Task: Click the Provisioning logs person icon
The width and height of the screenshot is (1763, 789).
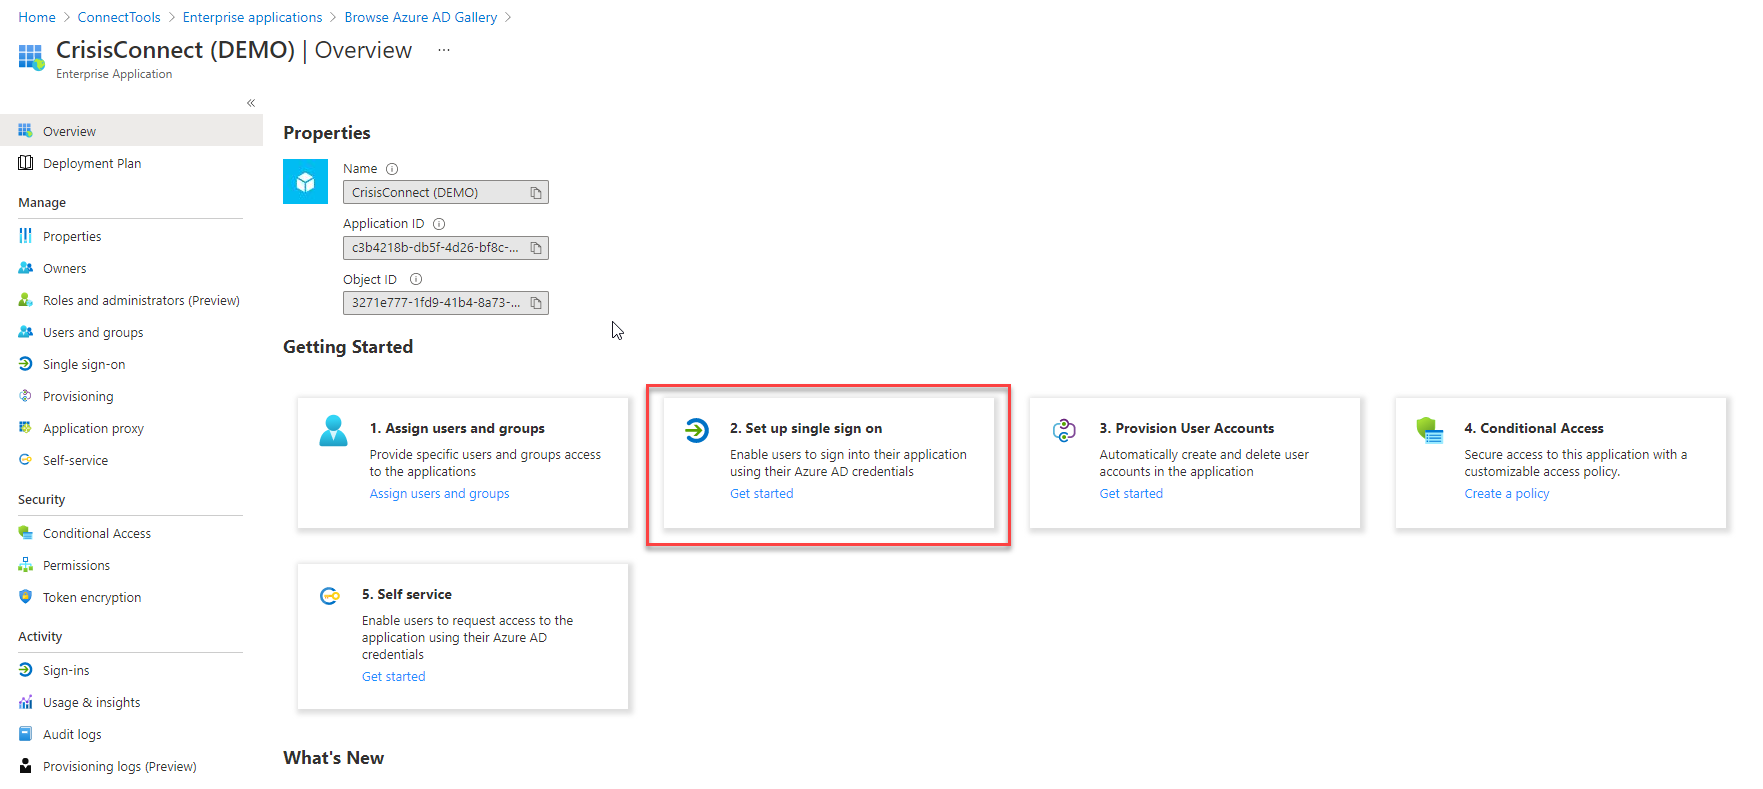Action: (25, 766)
